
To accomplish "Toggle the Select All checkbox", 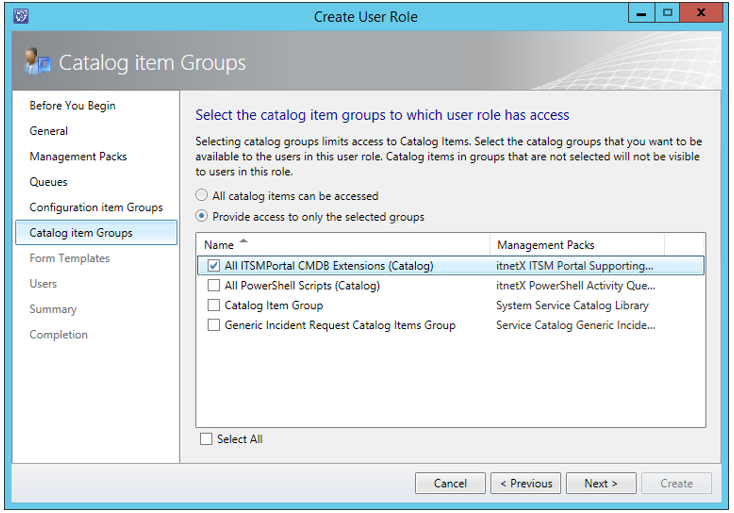I will point(206,439).
